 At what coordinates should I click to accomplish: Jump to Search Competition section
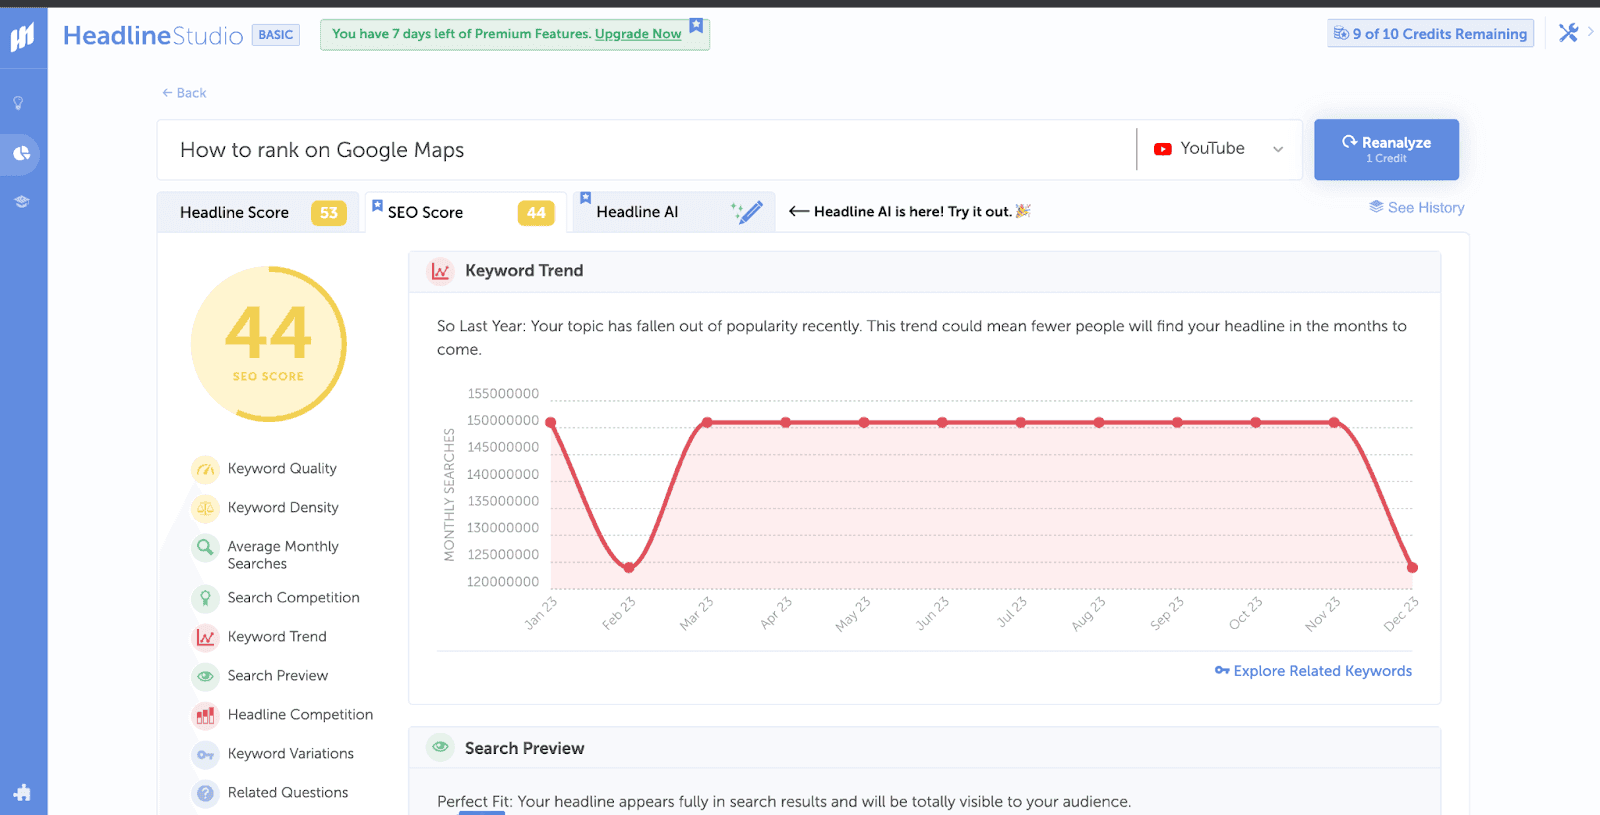[x=293, y=598]
